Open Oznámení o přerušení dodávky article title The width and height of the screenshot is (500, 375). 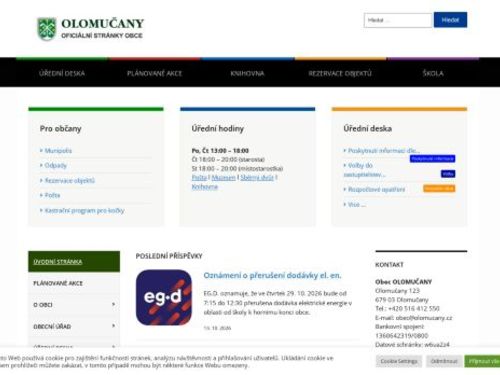(272, 275)
